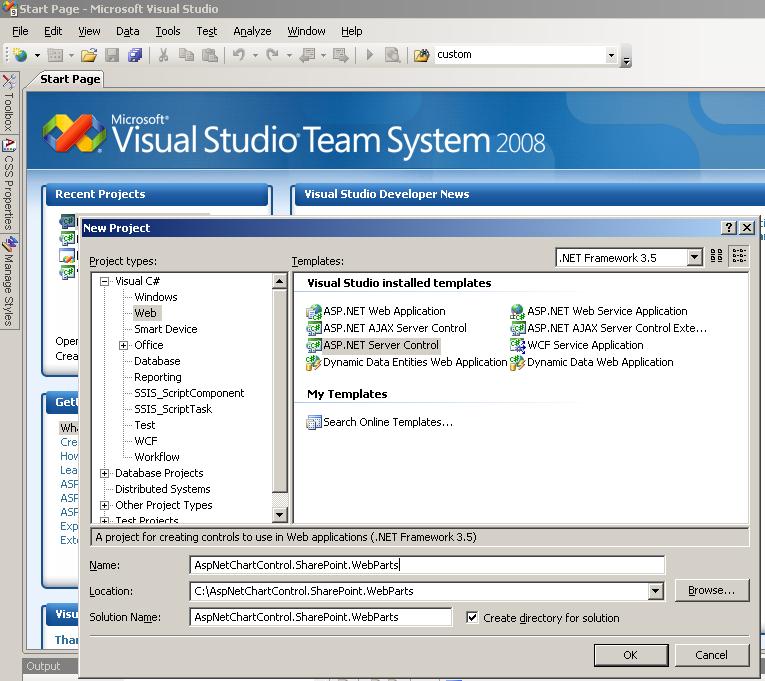The width and height of the screenshot is (765, 681).
Task: Open the toolbar options overflow arrow
Action: [626, 57]
